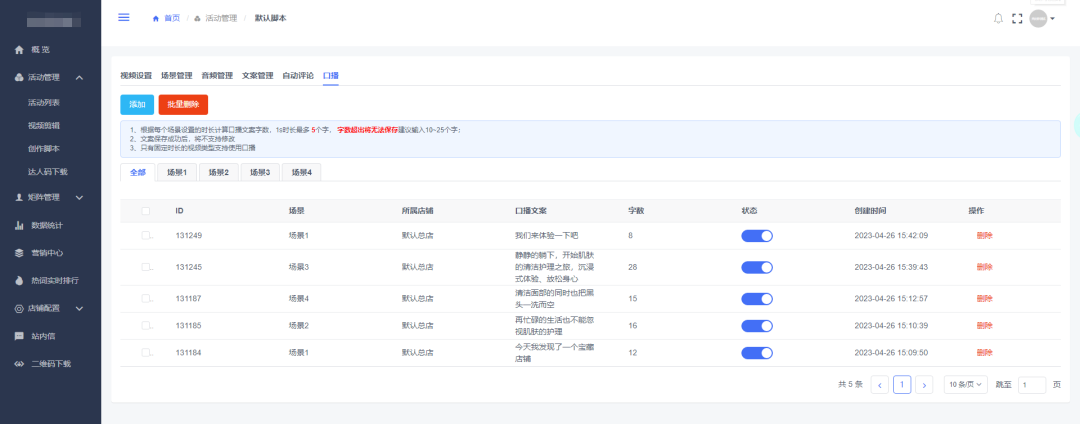The height and width of the screenshot is (424, 1080).
Task: Check the checkbox for row 131184
Action: (145, 352)
